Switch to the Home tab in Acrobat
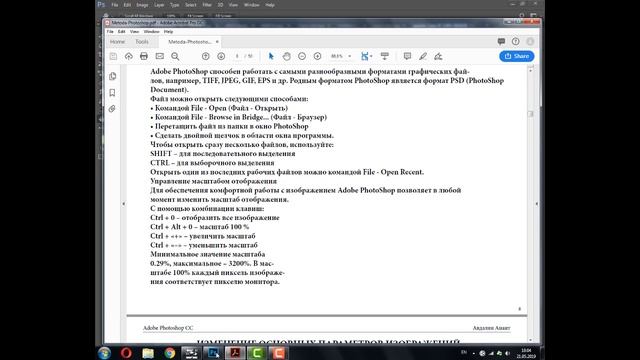 click(x=118, y=42)
